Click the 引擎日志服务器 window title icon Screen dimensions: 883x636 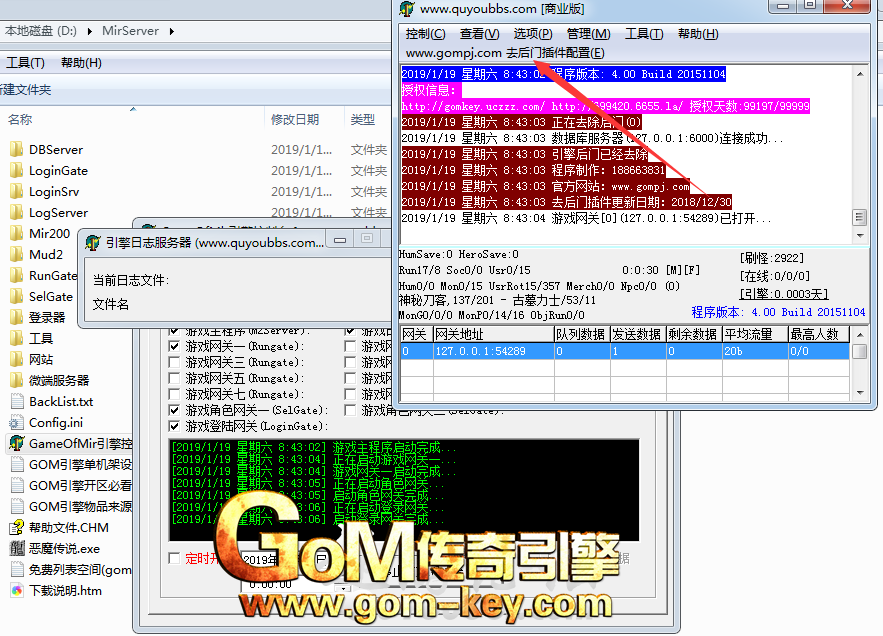92,243
